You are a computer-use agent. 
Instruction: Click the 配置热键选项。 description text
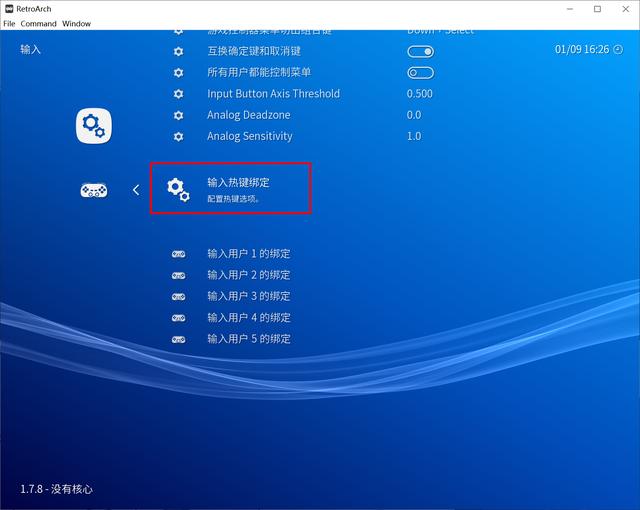click(x=233, y=199)
